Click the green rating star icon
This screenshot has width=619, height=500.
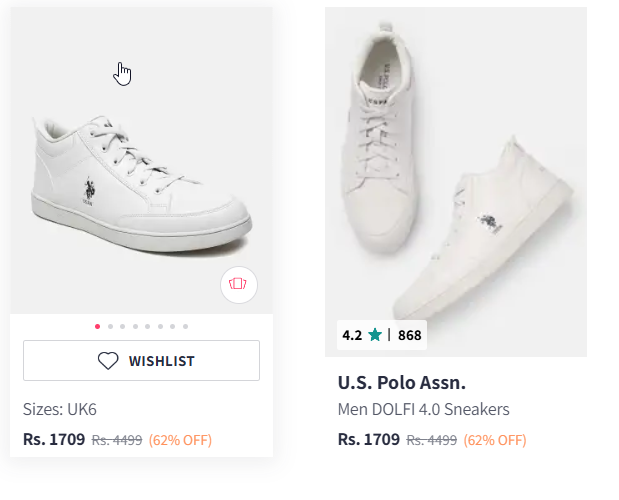[375, 335]
